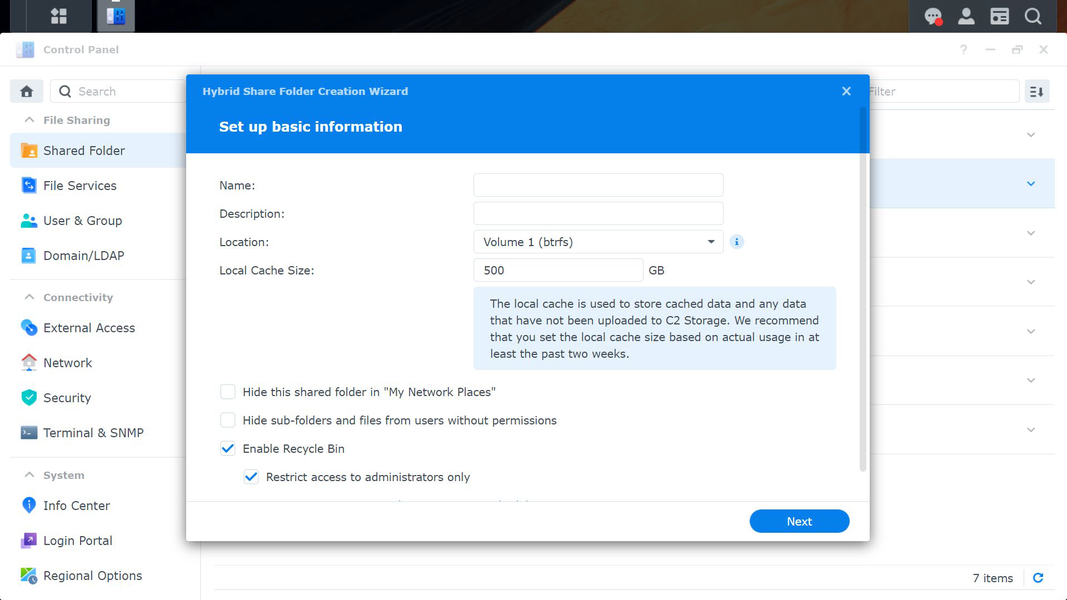
Task: Click the Control Panel title bar icon
Action: [25, 49]
